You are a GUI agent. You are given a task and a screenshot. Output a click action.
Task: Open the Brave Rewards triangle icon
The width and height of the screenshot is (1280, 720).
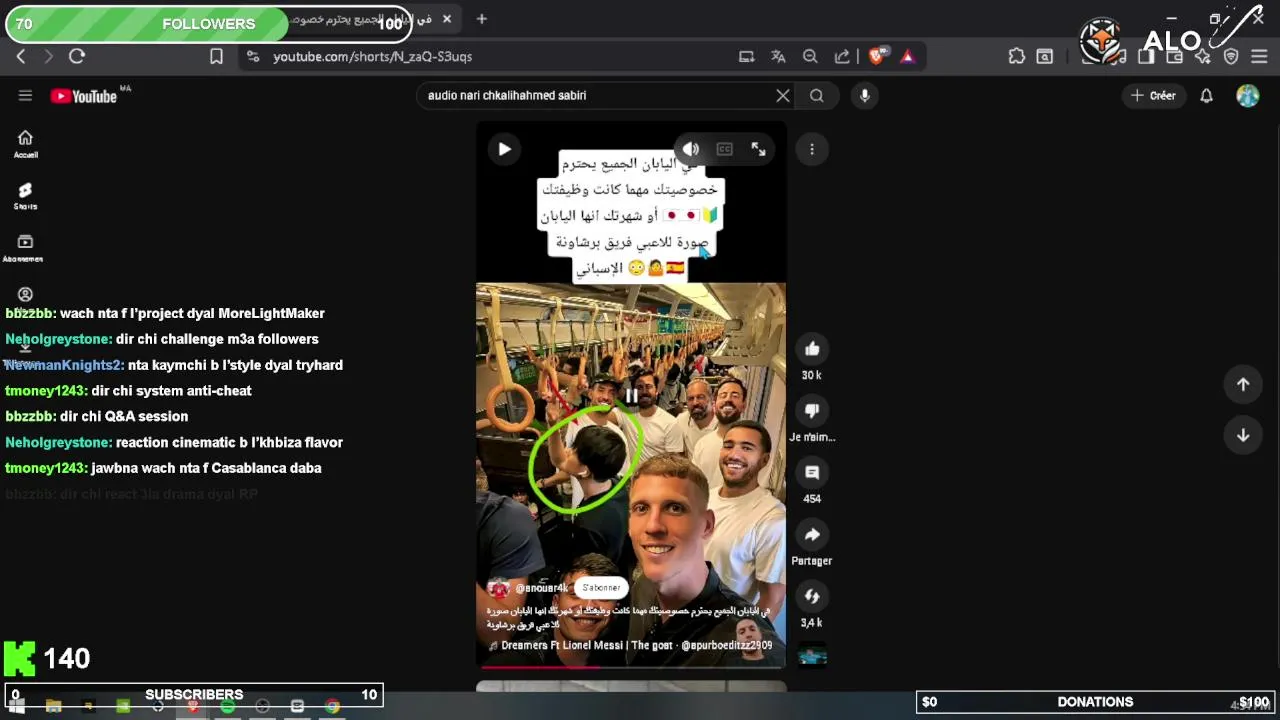(907, 57)
